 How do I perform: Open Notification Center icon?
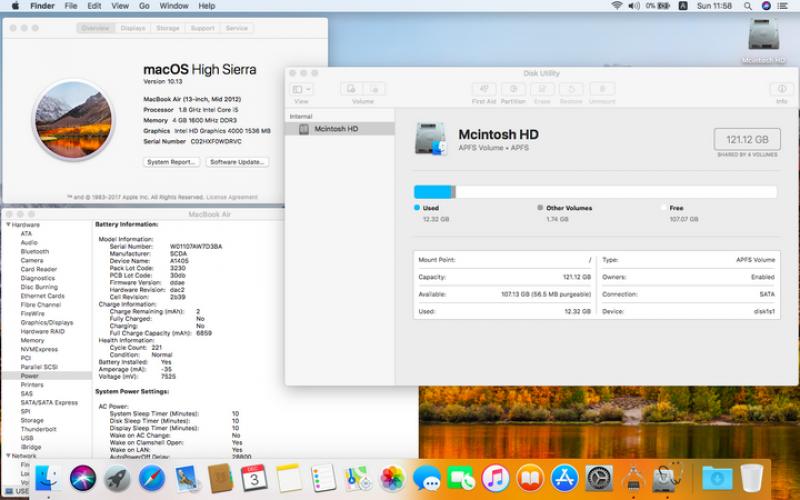783,6
